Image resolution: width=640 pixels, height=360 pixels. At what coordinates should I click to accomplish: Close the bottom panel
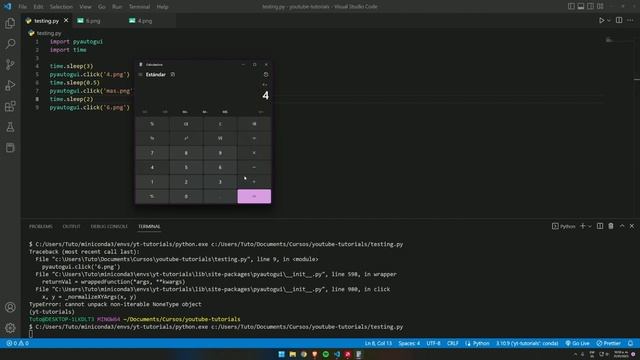632,226
